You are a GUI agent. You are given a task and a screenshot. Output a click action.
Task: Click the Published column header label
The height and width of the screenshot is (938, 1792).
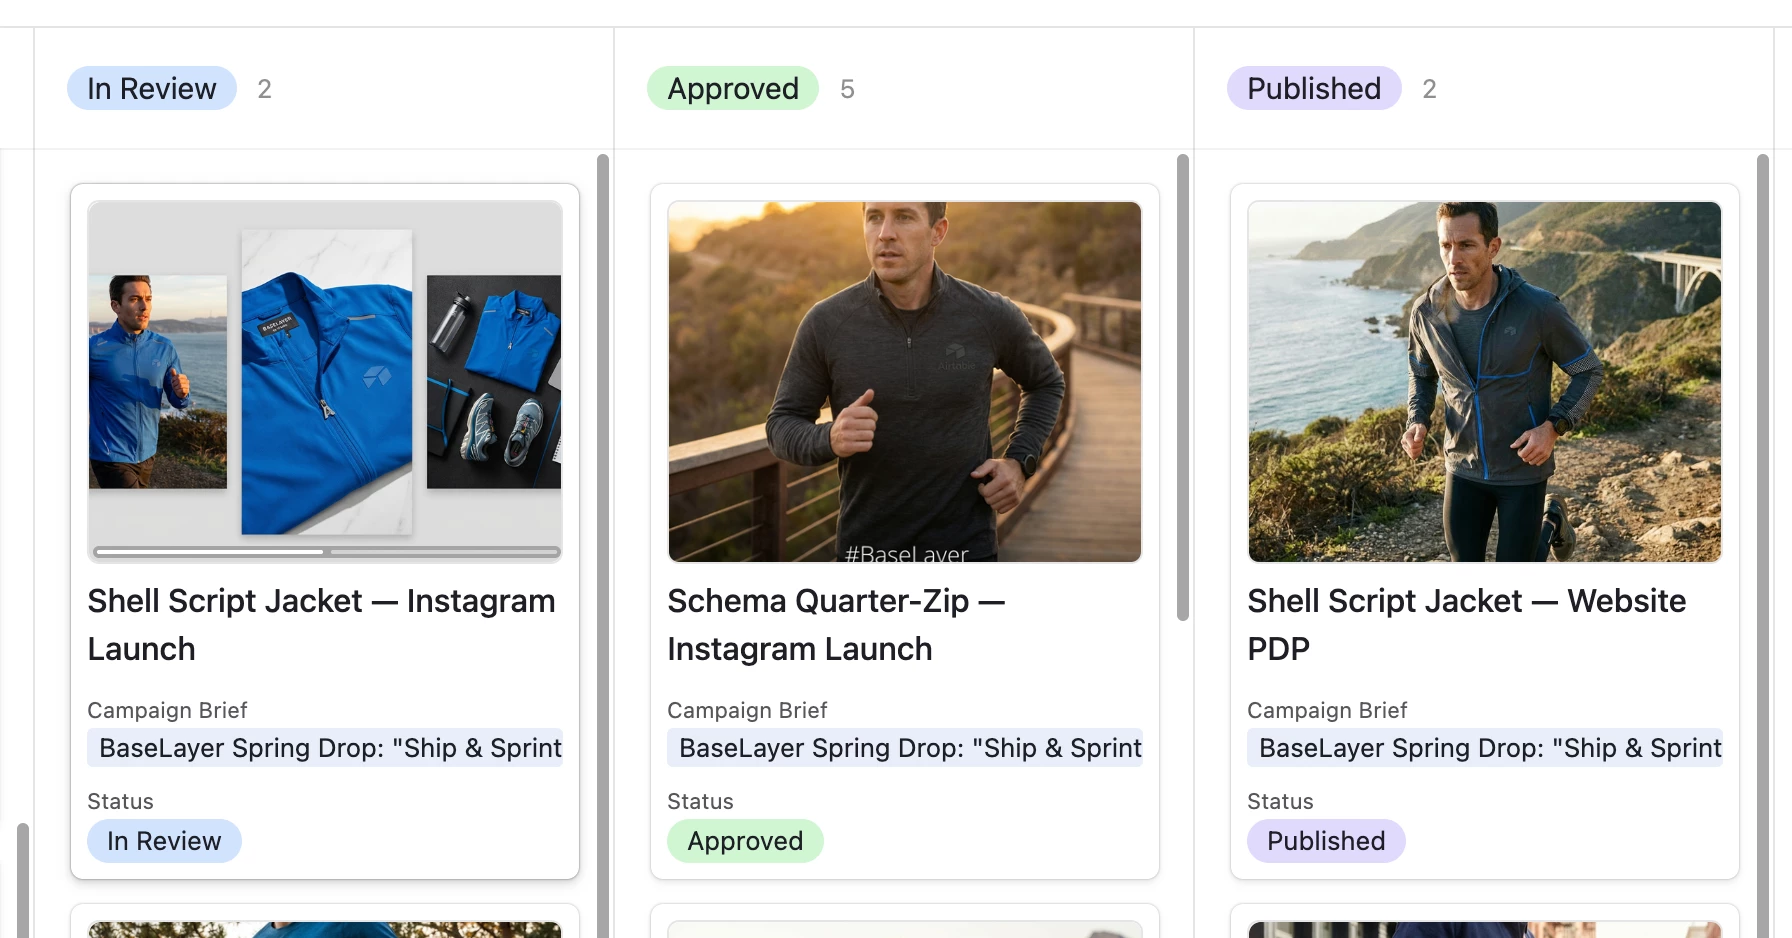coord(1313,89)
